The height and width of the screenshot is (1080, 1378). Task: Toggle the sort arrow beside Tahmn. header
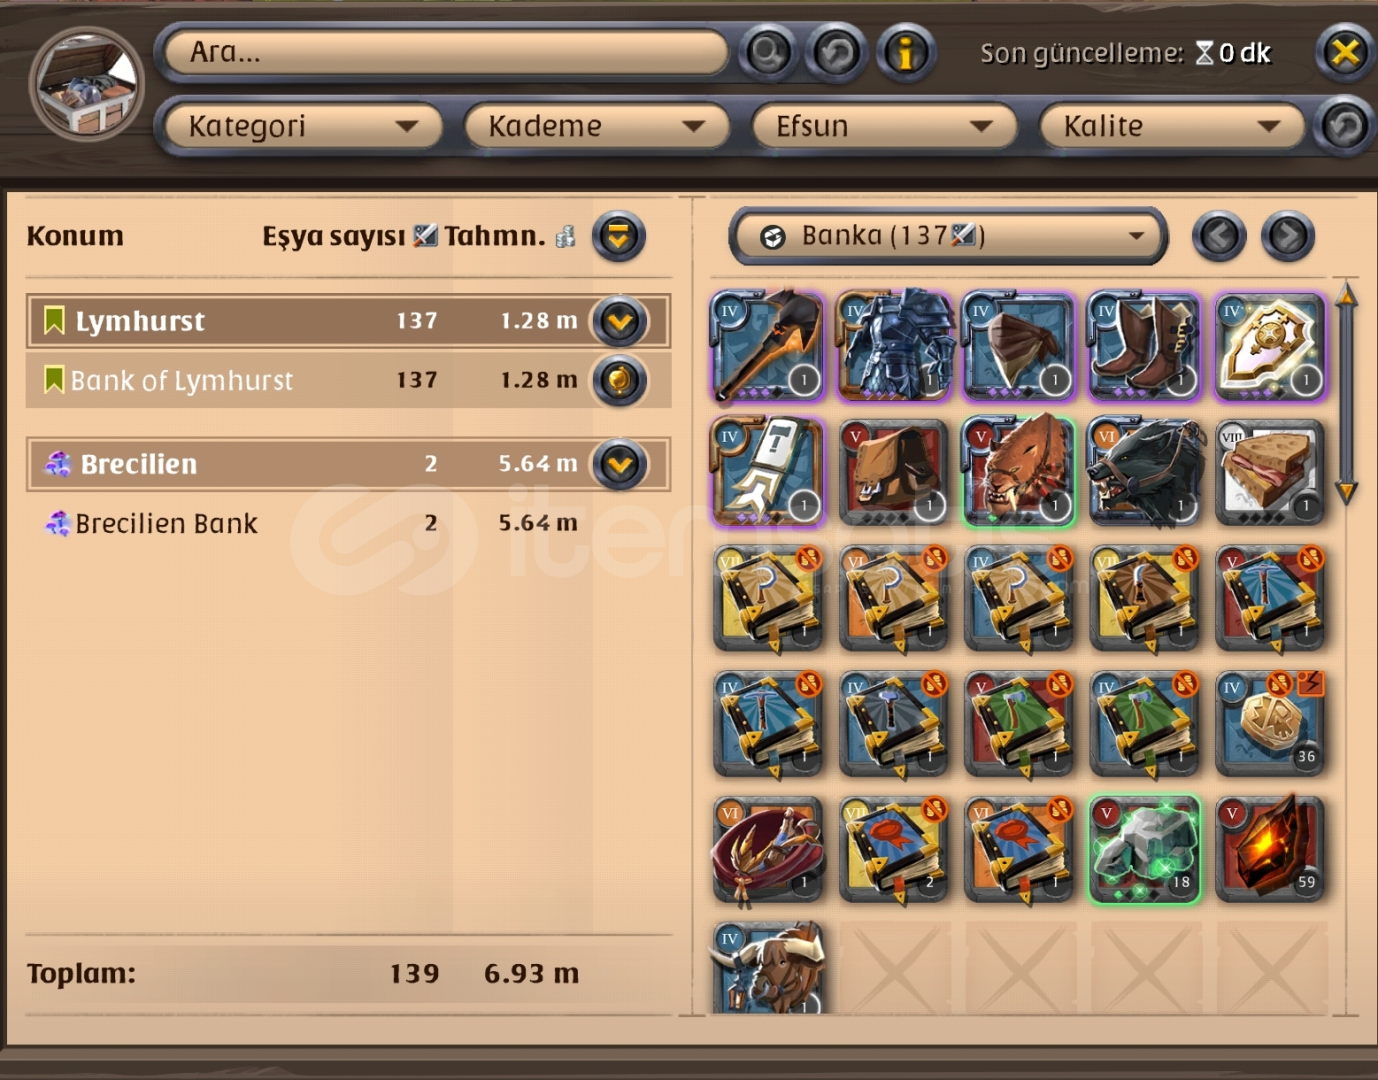pos(619,236)
